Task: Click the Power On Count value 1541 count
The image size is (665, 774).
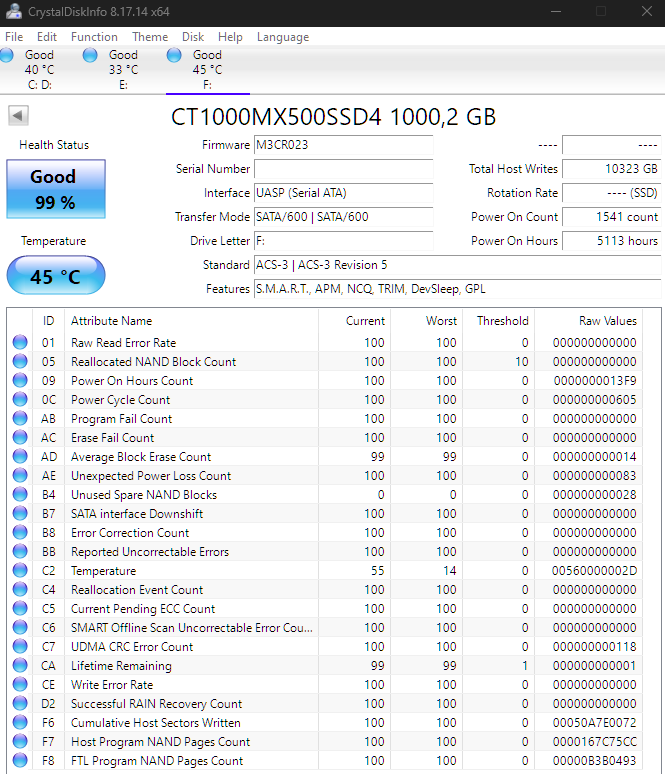Action: pyautogui.click(x=612, y=217)
